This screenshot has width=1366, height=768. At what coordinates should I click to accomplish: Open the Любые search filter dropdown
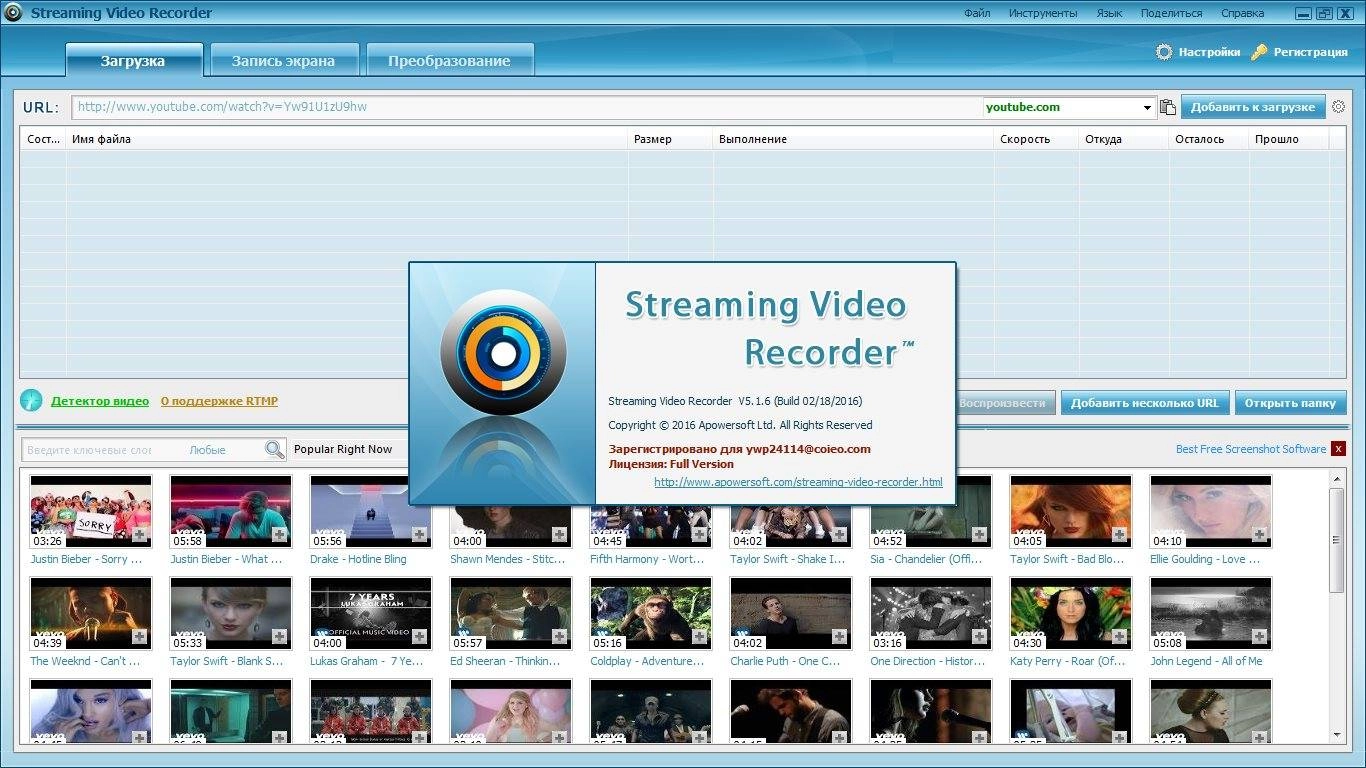[x=207, y=451]
